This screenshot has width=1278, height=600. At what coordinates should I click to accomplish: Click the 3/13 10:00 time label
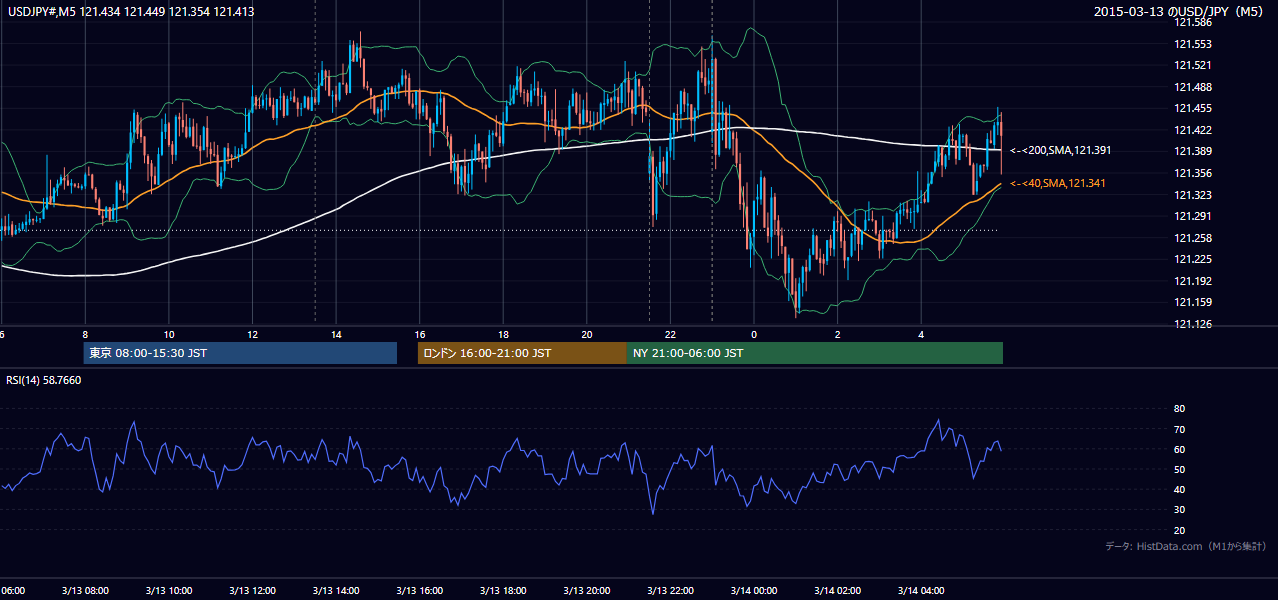(x=168, y=591)
